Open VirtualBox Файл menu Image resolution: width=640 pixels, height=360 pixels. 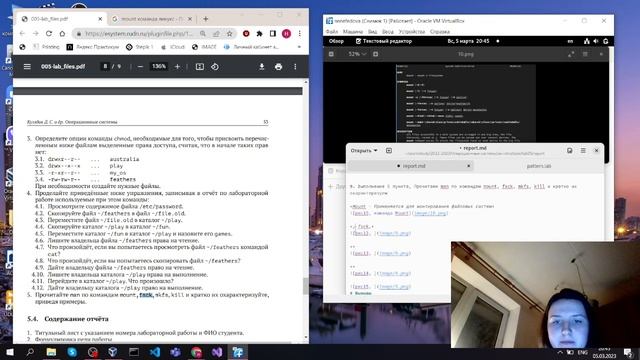[332, 31]
